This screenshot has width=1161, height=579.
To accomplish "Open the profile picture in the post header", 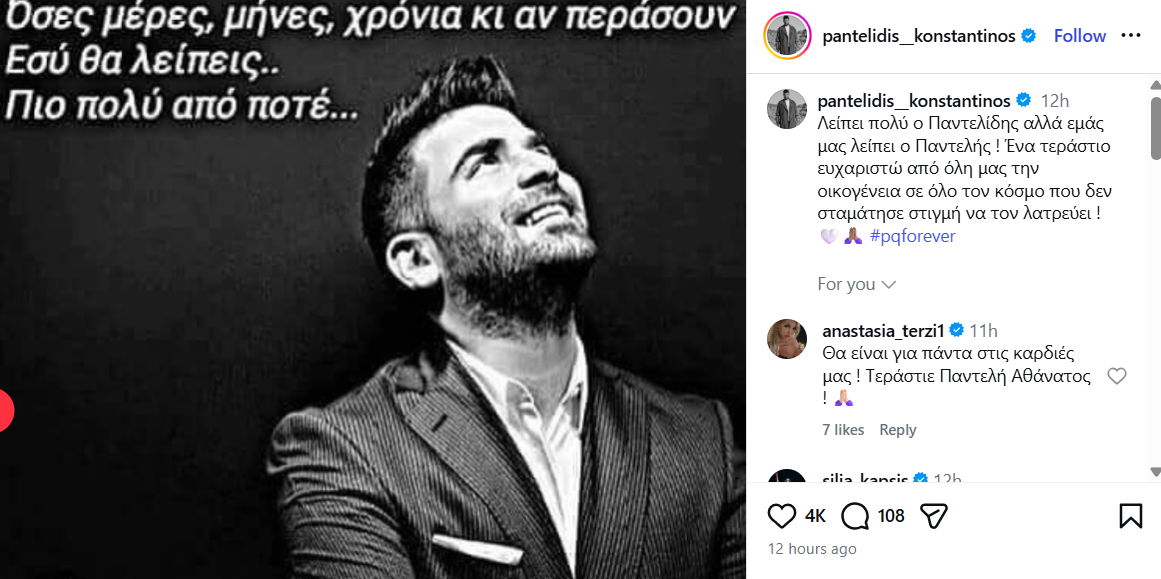I will 787,36.
